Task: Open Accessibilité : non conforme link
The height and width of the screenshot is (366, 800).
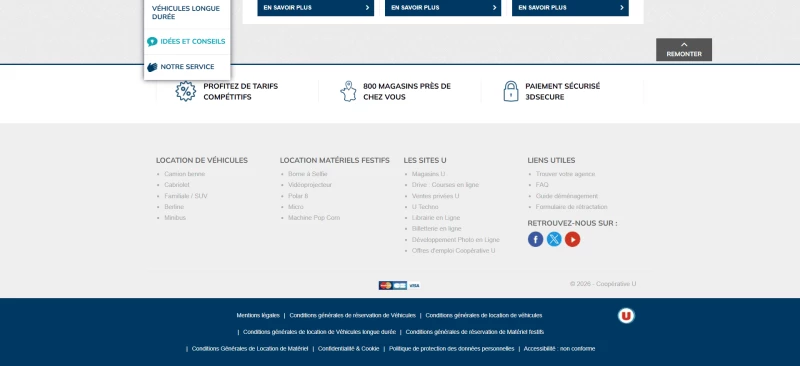Action: (x=559, y=349)
